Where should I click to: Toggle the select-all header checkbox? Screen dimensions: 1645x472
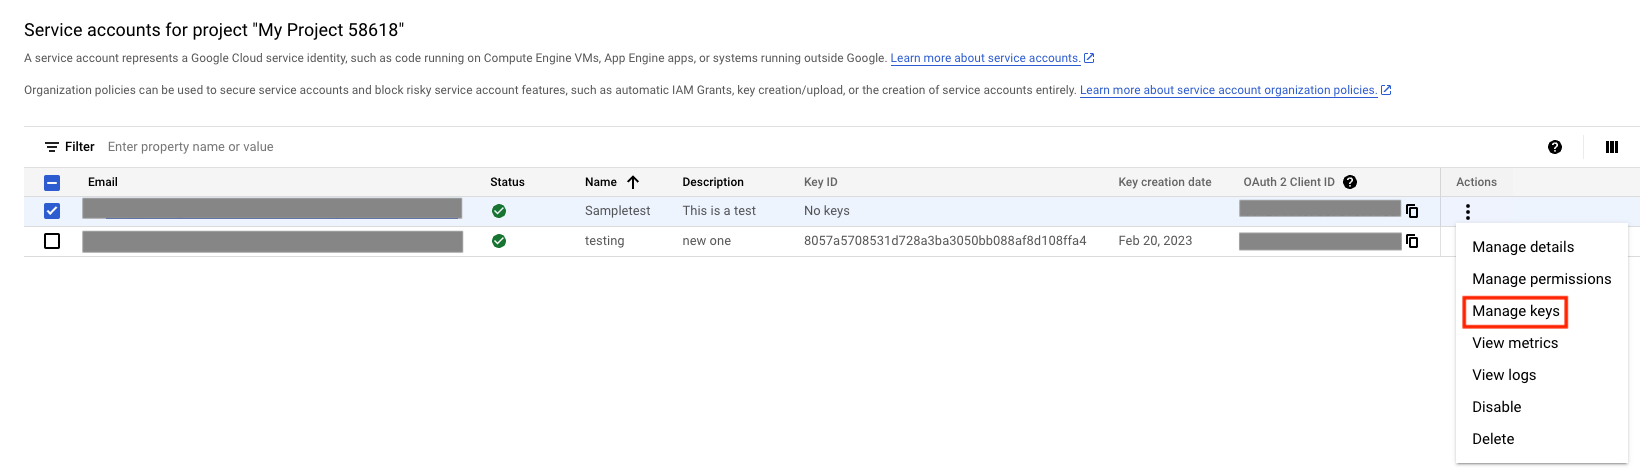(52, 182)
